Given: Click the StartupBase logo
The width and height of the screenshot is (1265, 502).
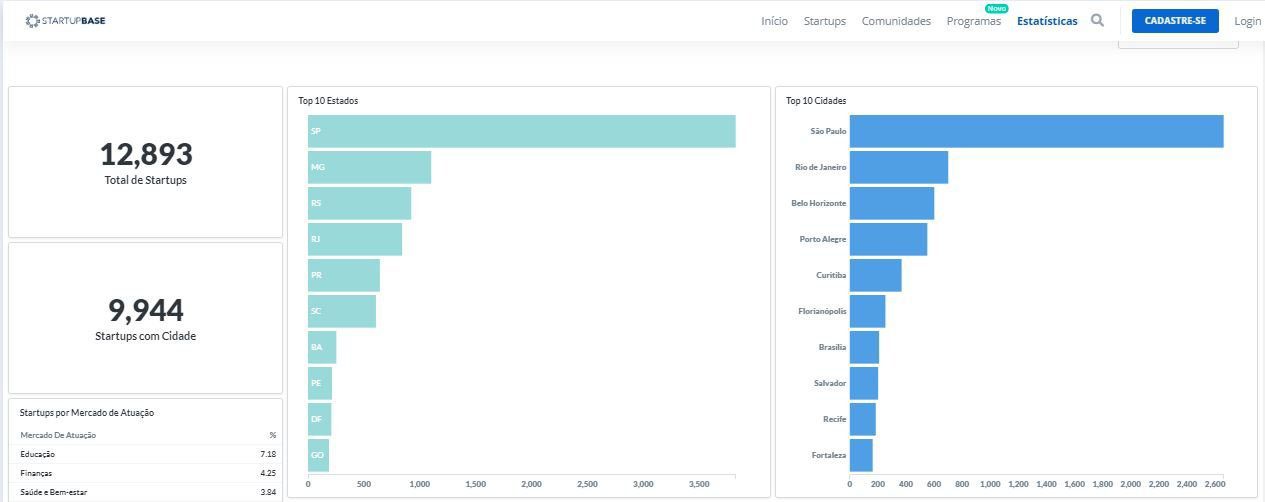Looking at the screenshot, I should [x=65, y=20].
